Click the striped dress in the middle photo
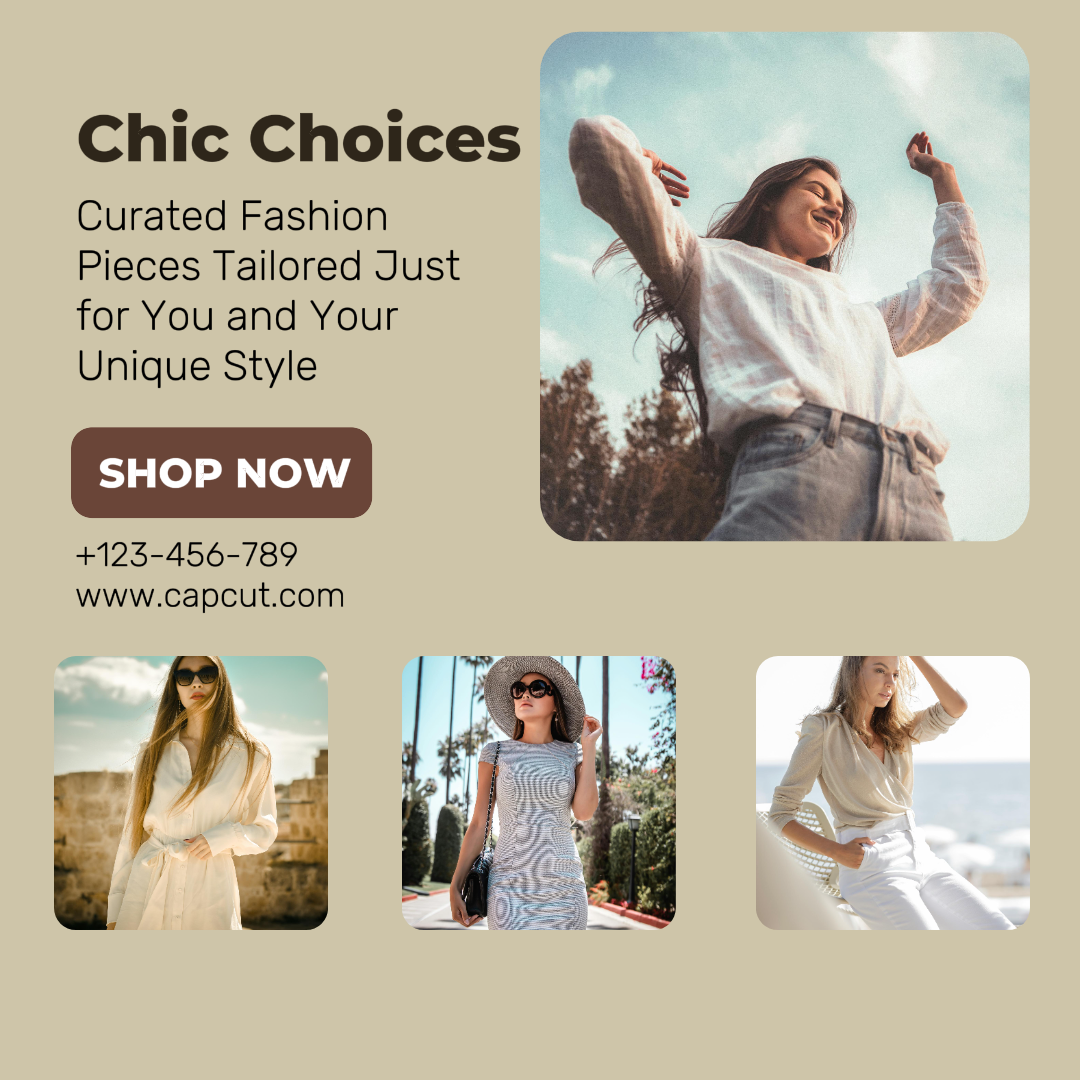Viewport: 1080px width, 1080px height. [x=534, y=837]
